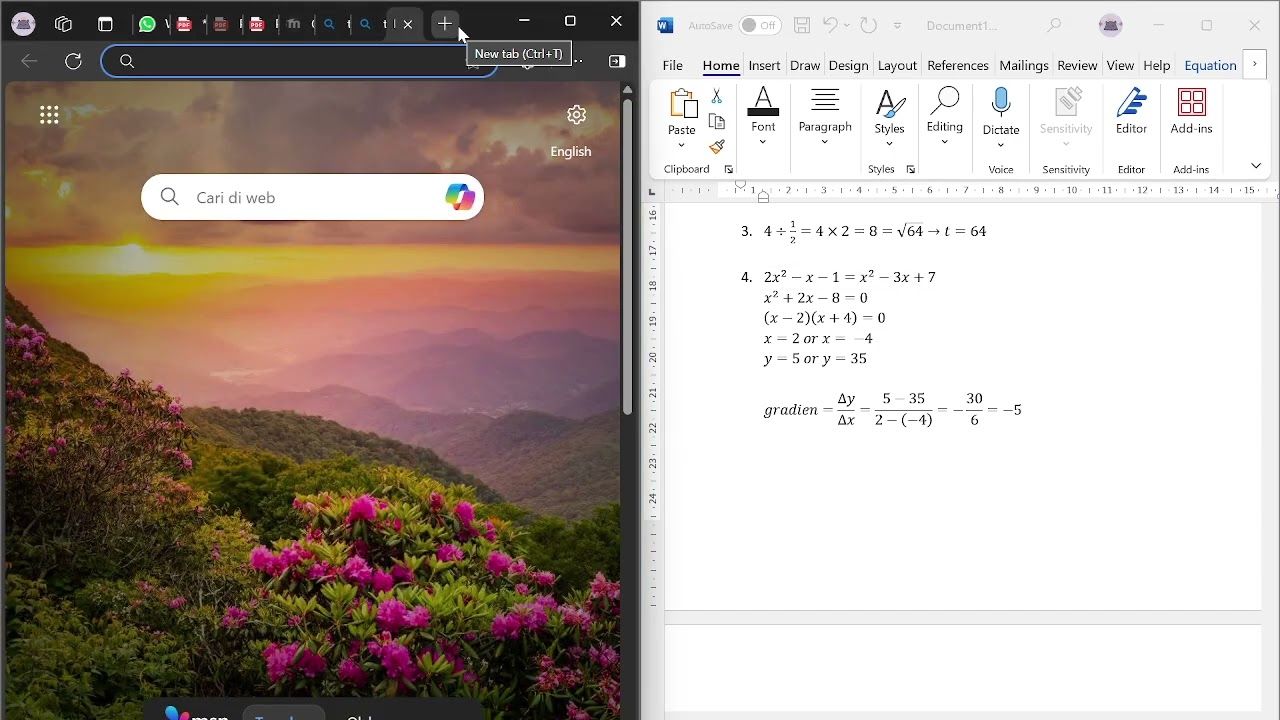Image resolution: width=1280 pixels, height=720 pixels.
Task: Switch to the Mailings tab
Action: click(1024, 65)
